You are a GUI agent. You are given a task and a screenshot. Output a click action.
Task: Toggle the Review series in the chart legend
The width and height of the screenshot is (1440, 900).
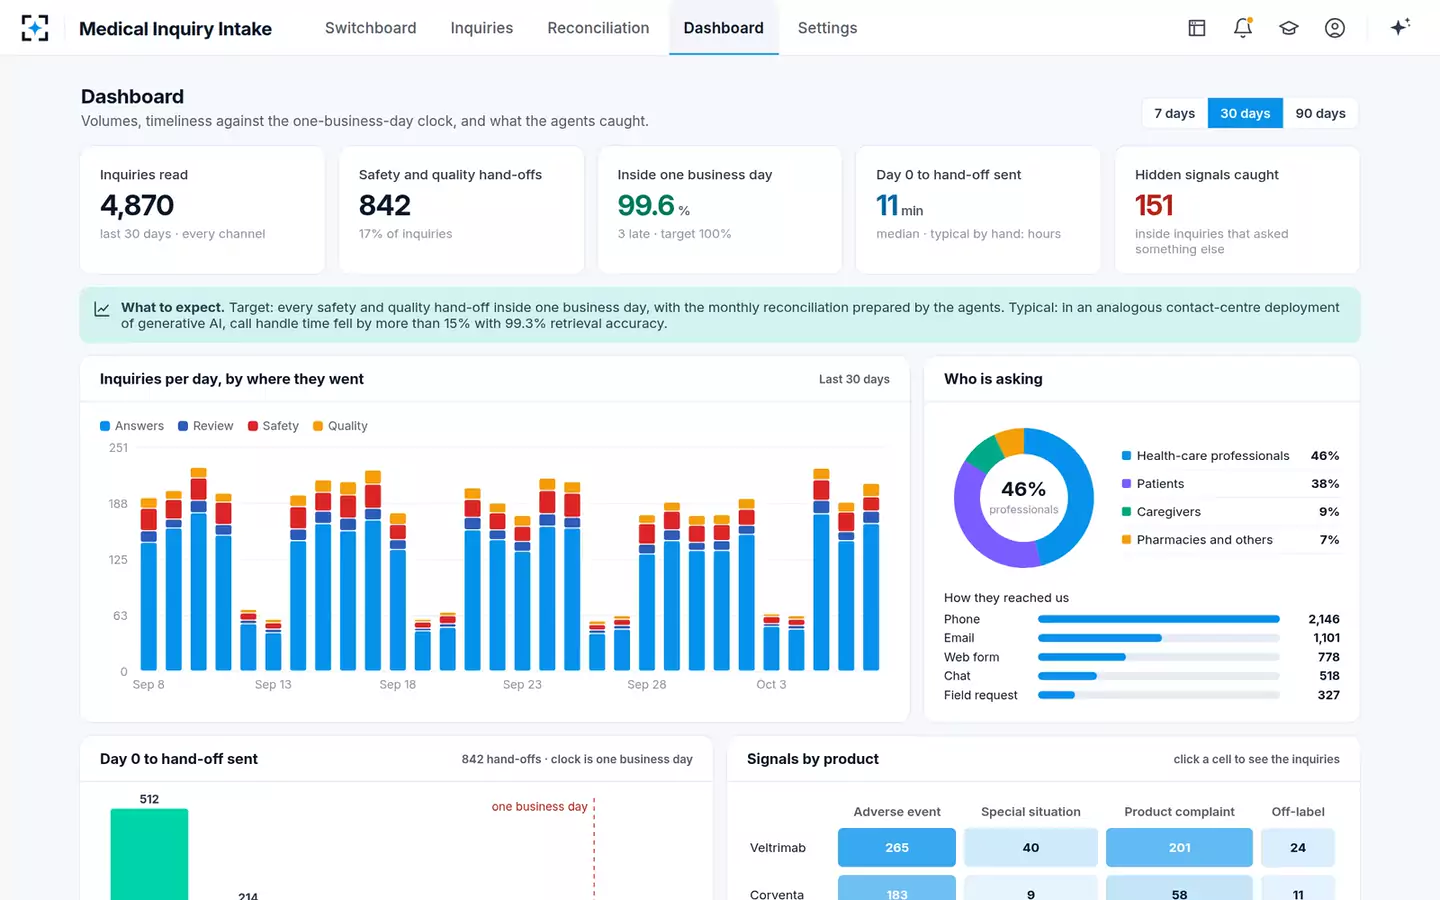(x=206, y=426)
